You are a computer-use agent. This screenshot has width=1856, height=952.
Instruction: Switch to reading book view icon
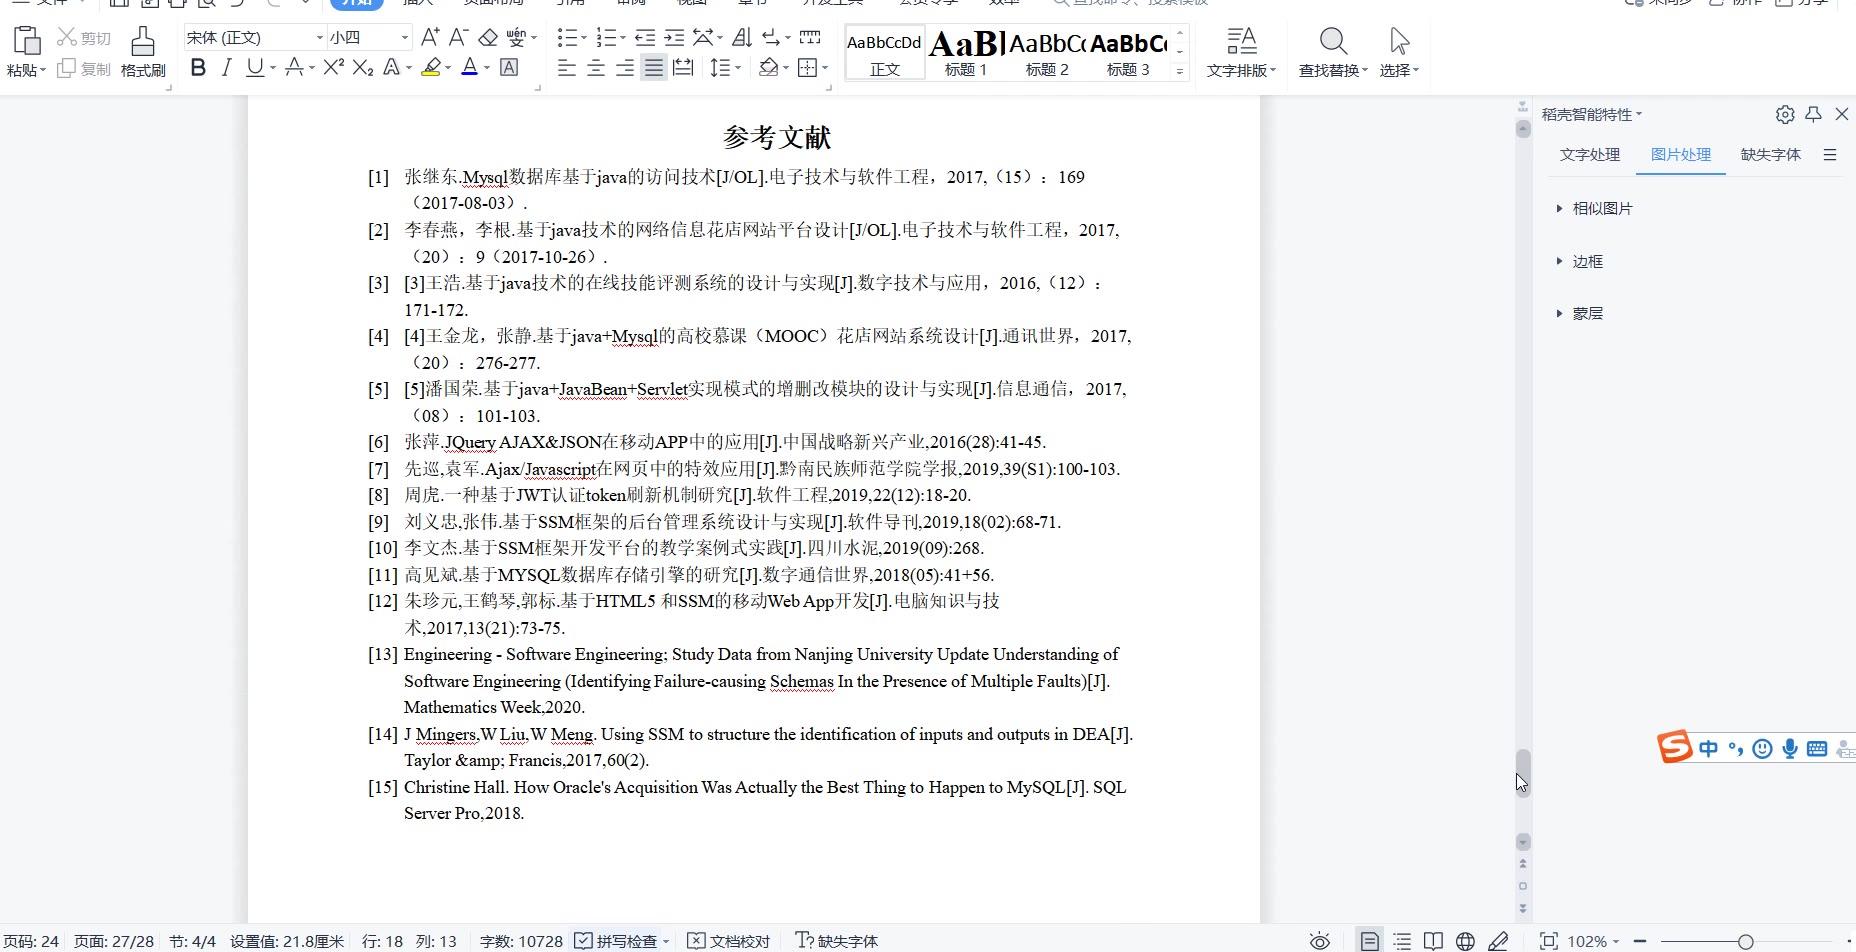click(x=1433, y=941)
